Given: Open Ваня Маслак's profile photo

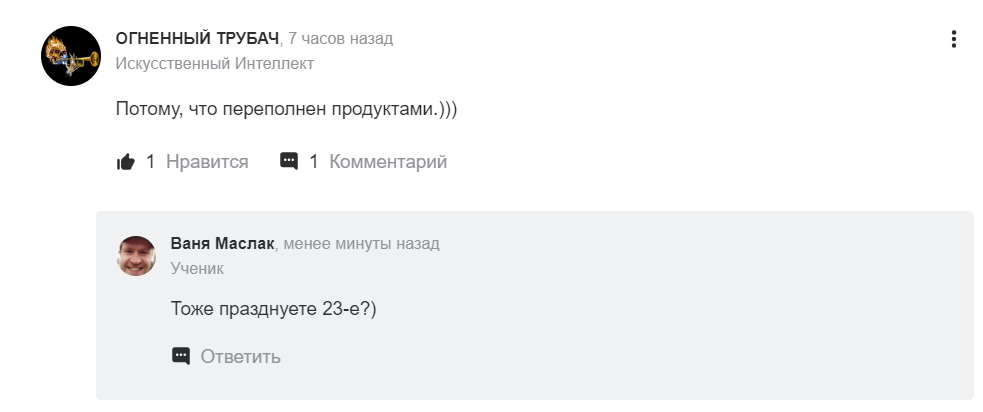Looking at the screenshot, I should coord(136,256).
